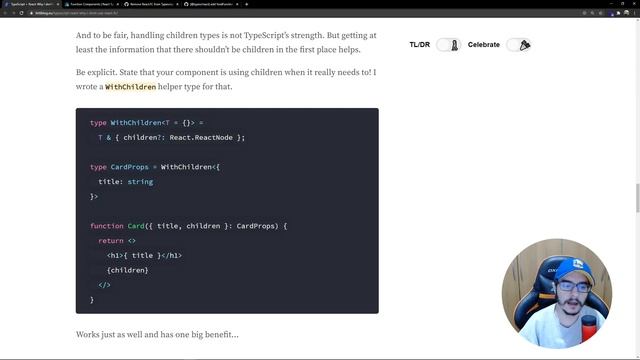Click the Celebrate label

(484, 45)
